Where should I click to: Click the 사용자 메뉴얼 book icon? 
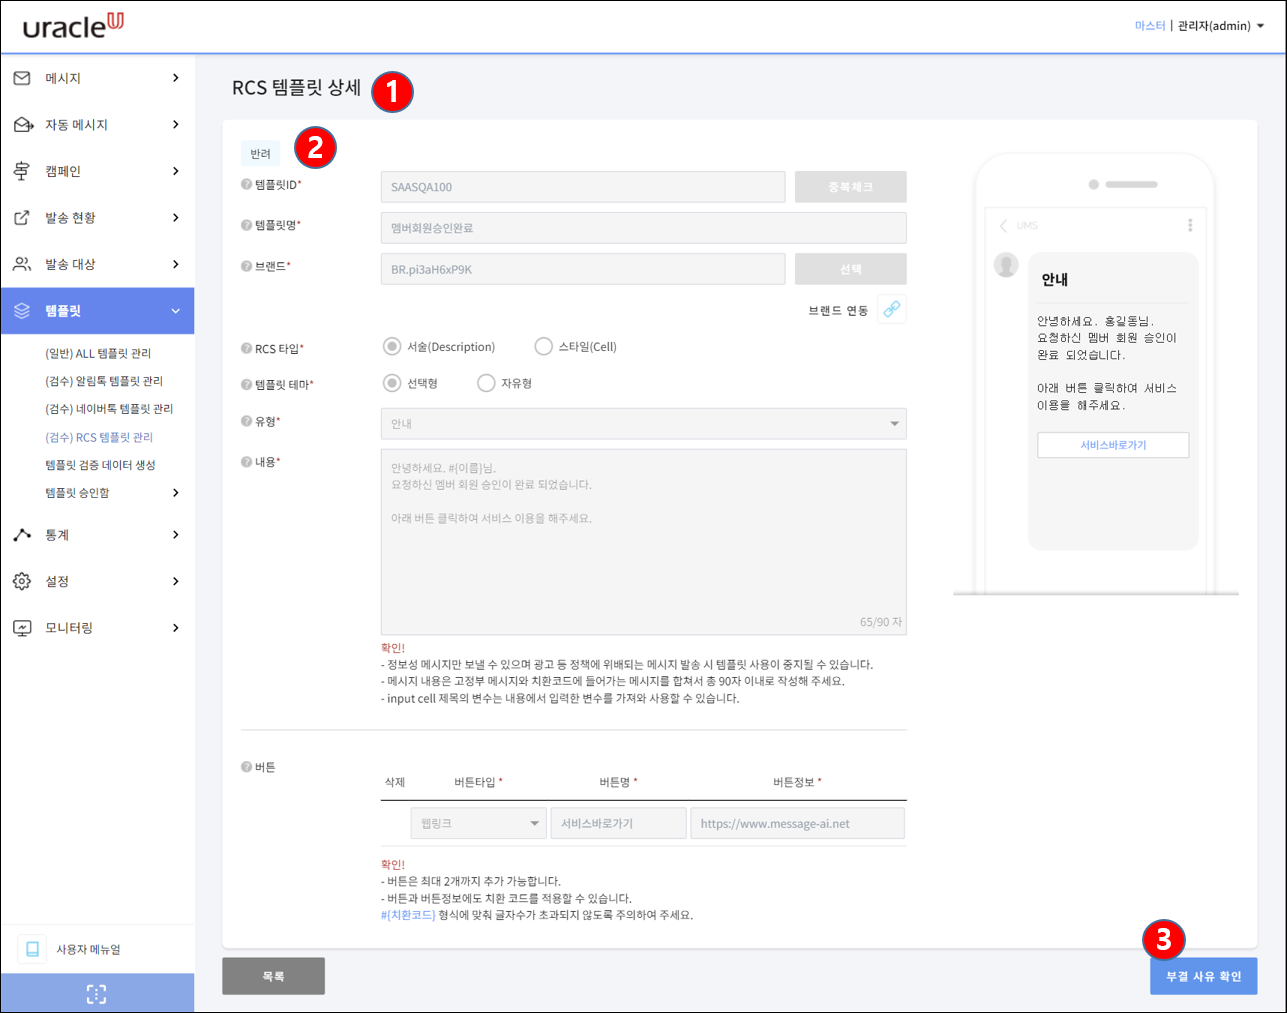click(32, 949)
